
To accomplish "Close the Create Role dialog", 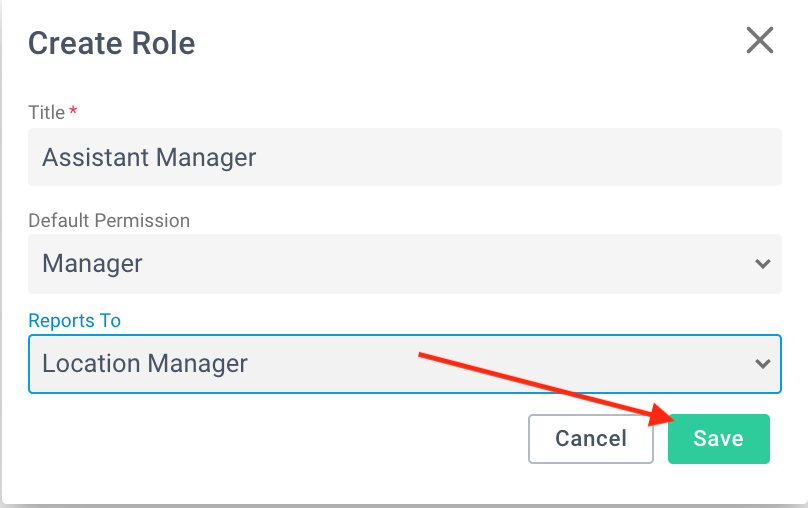I will tap(760, 40).
